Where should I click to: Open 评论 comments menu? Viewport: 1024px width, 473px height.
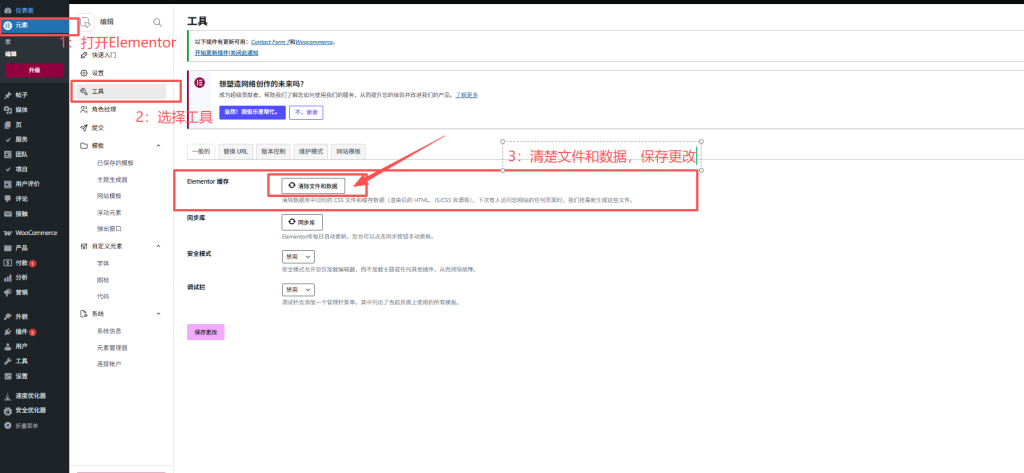pos(22,199)
